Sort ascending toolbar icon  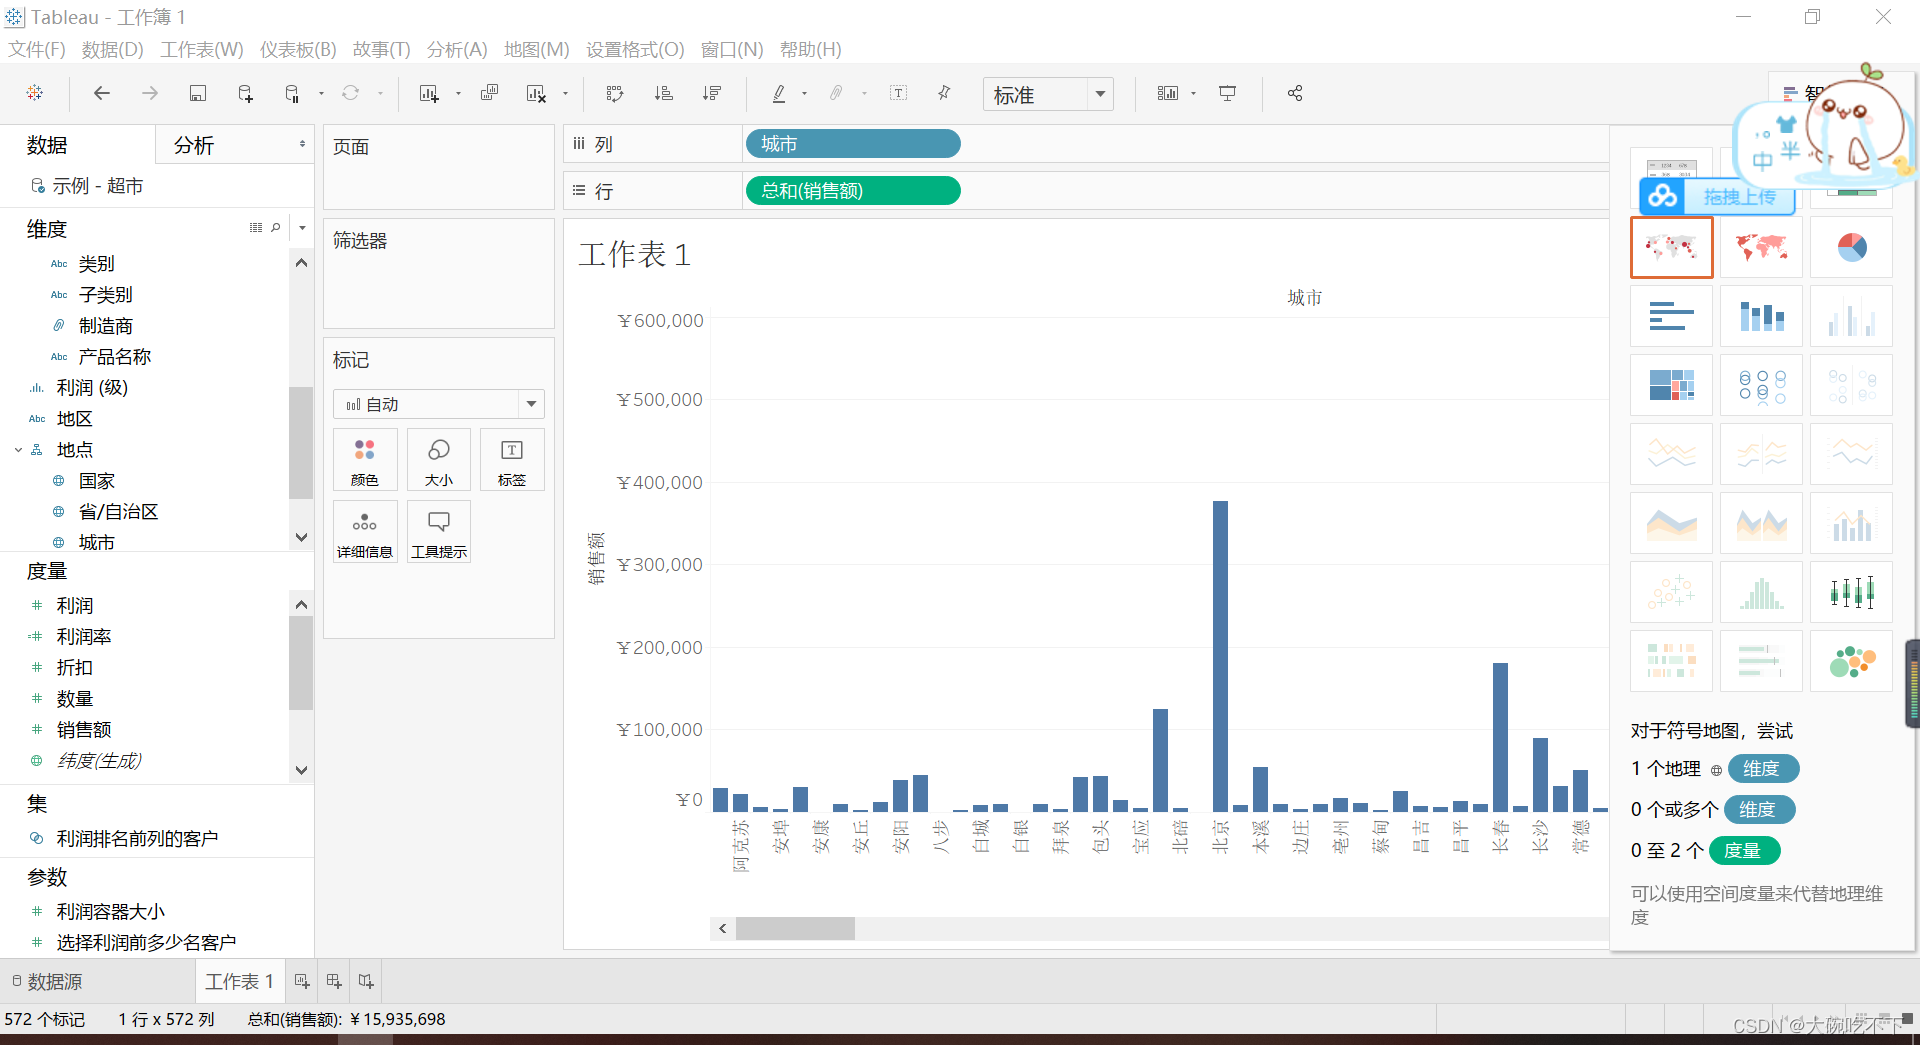(663, 93)
